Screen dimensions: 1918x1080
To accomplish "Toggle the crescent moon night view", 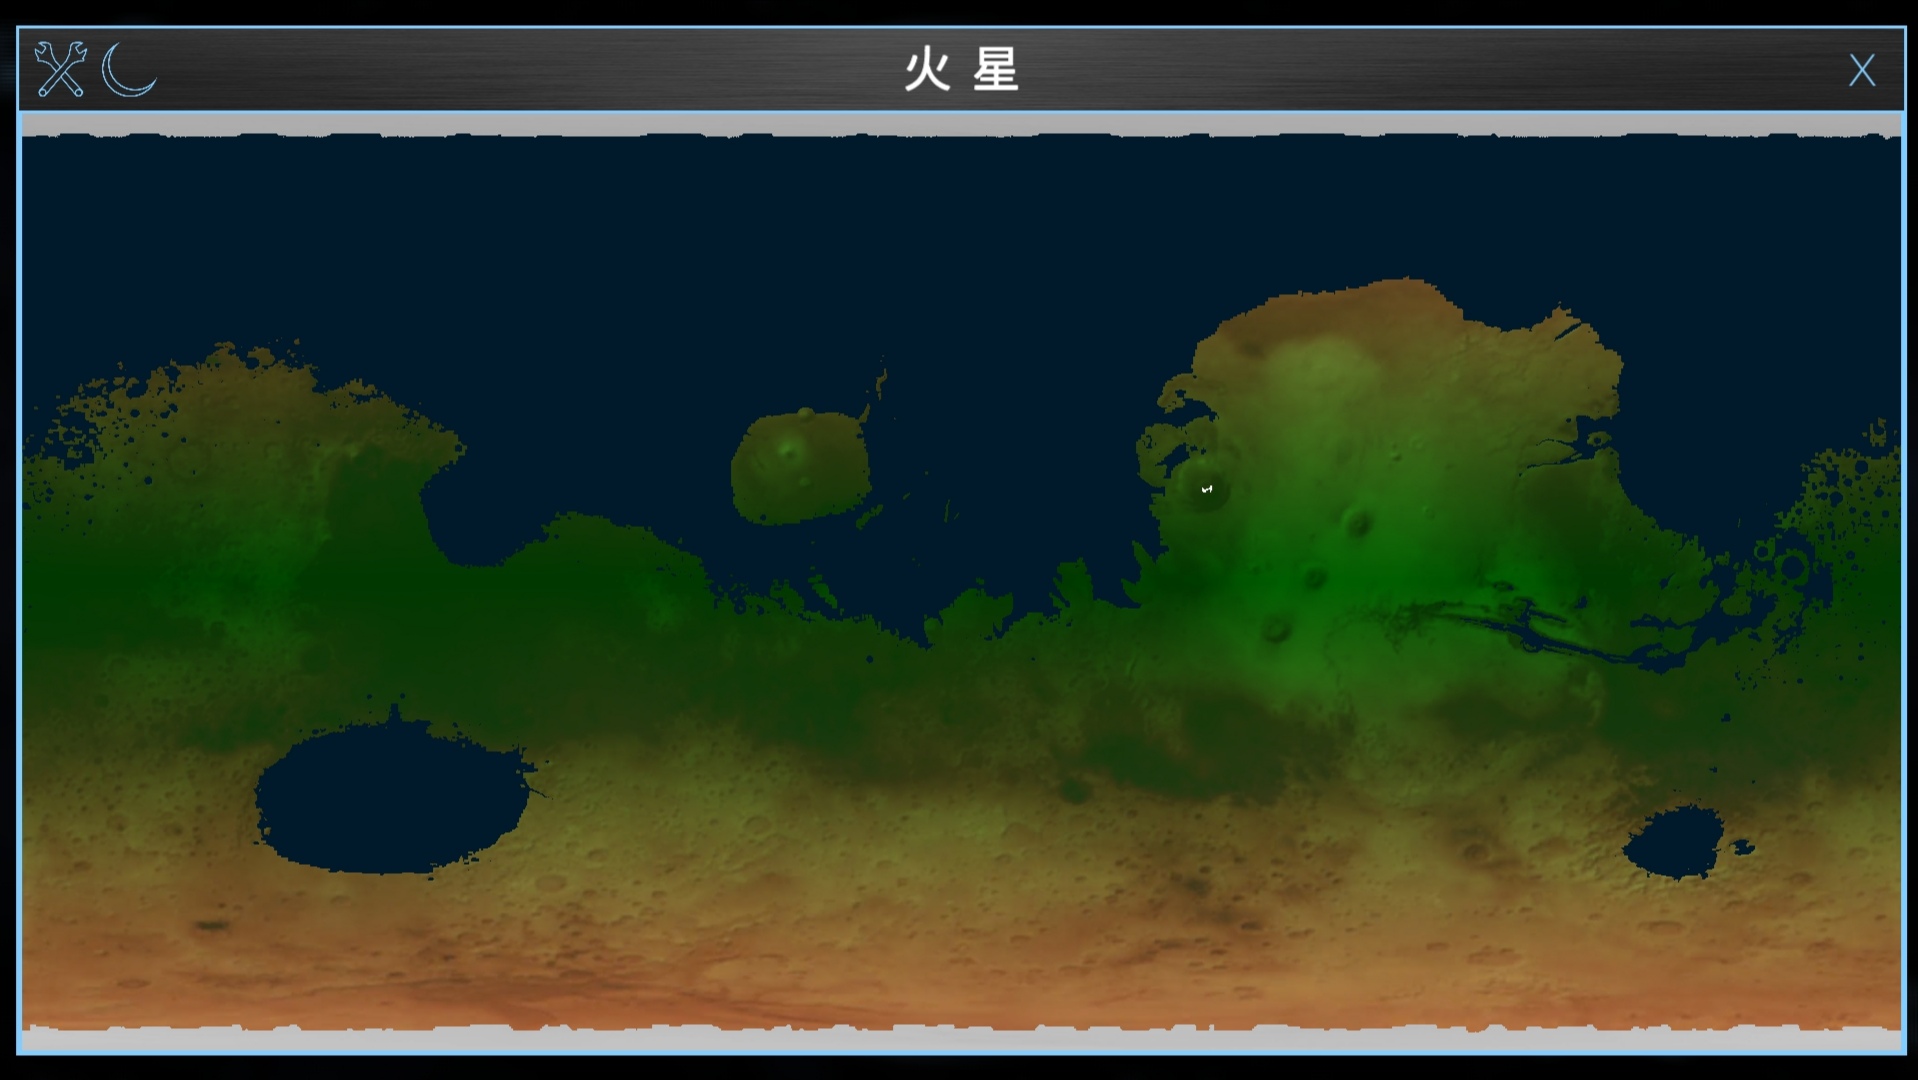I will pyautogui.click(x=129, y=69).
